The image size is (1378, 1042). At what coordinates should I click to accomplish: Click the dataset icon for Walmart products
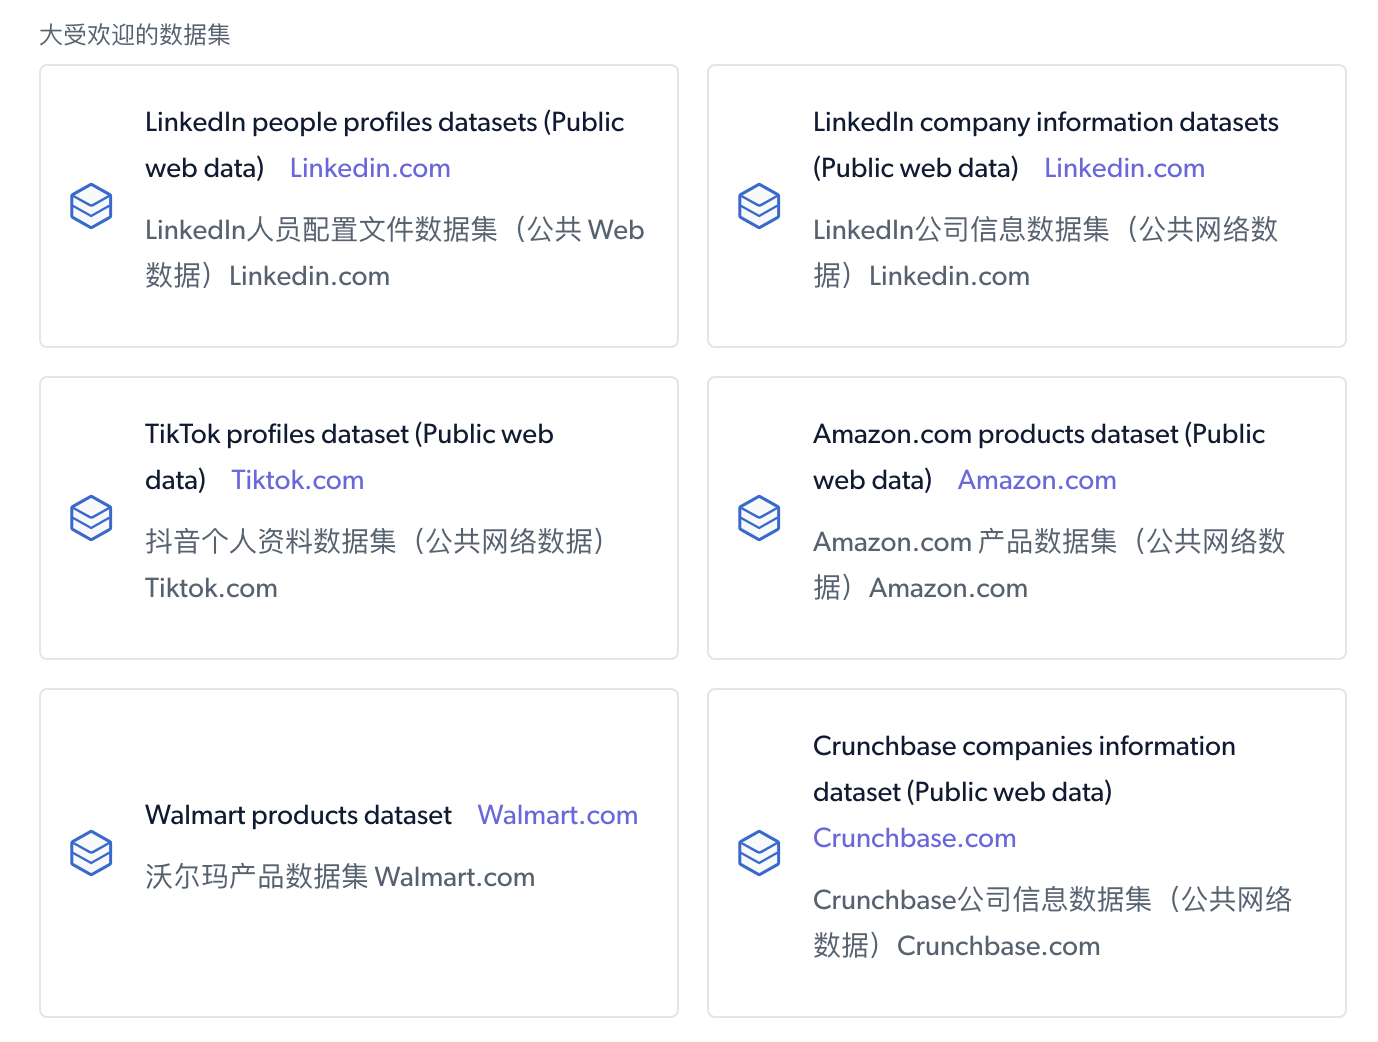pyautogui.click(x=91, y=853)
